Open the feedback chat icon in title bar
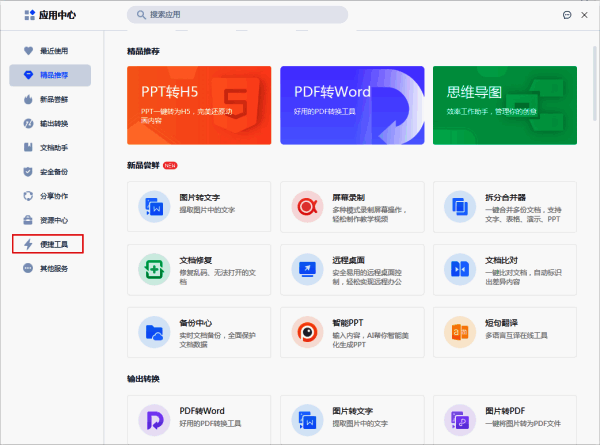Screen dimensions: 600x445 pyautogui.click(x=567, y=15)
